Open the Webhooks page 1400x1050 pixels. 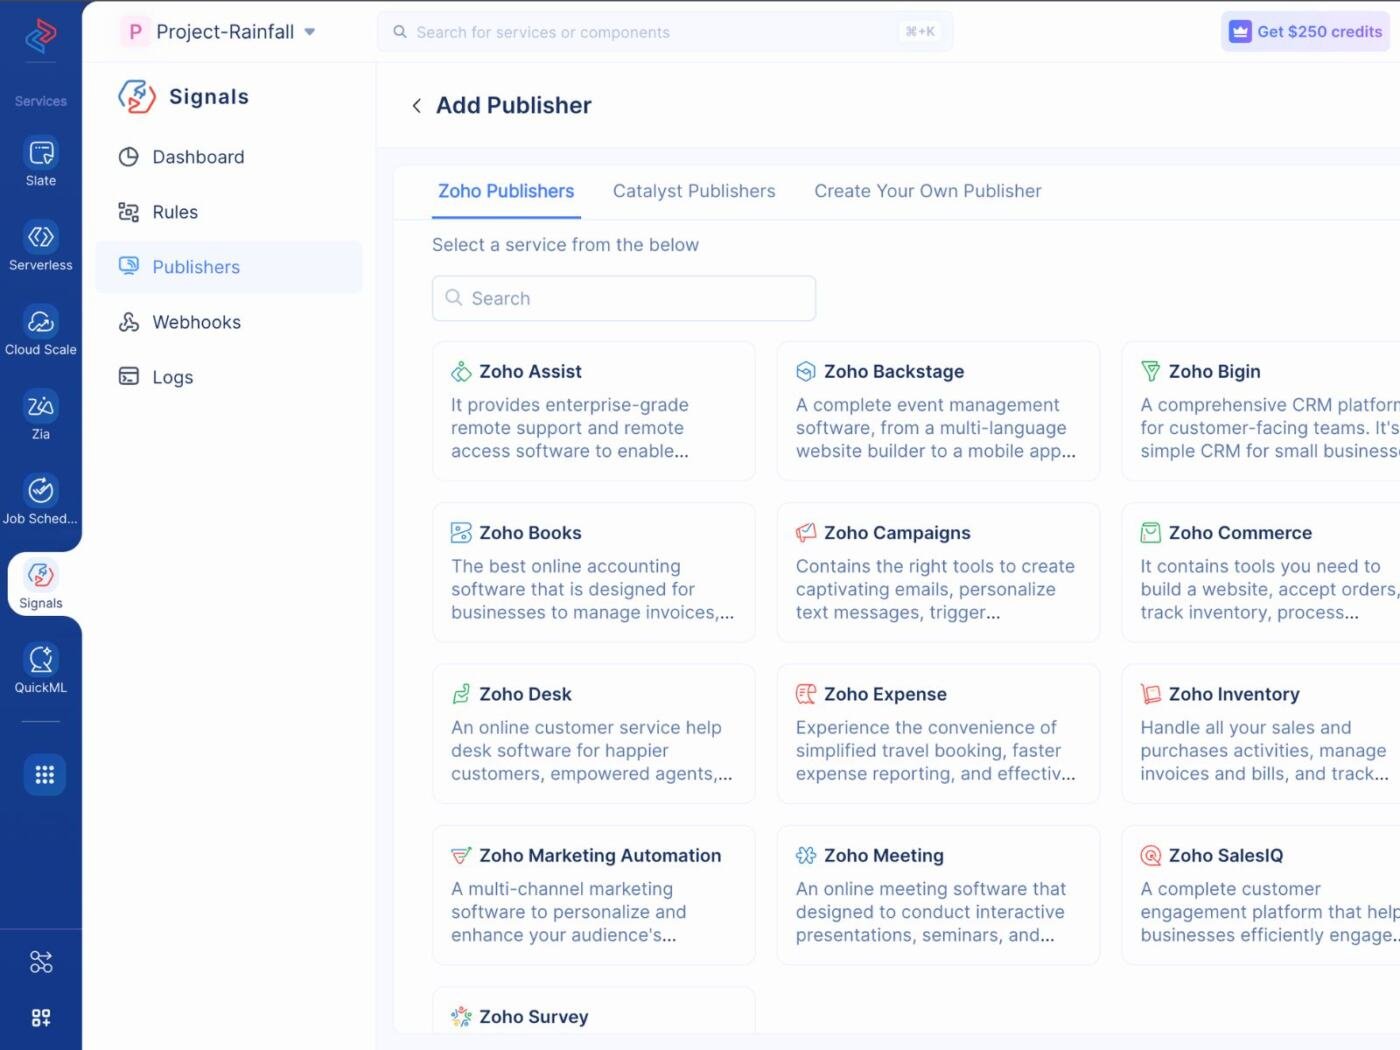click(x=229, y=322)
